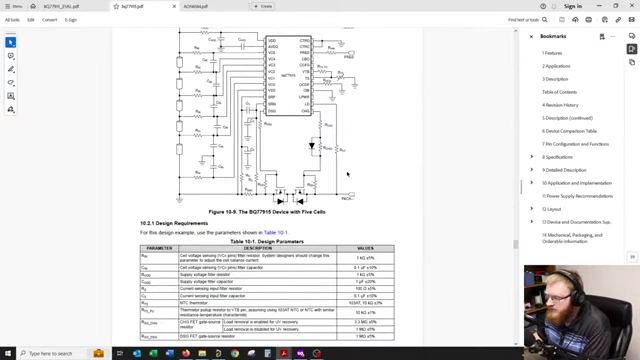Screen dimensions: 640x360
Task: Open the E-Sign tab
Action: [71, 20]
